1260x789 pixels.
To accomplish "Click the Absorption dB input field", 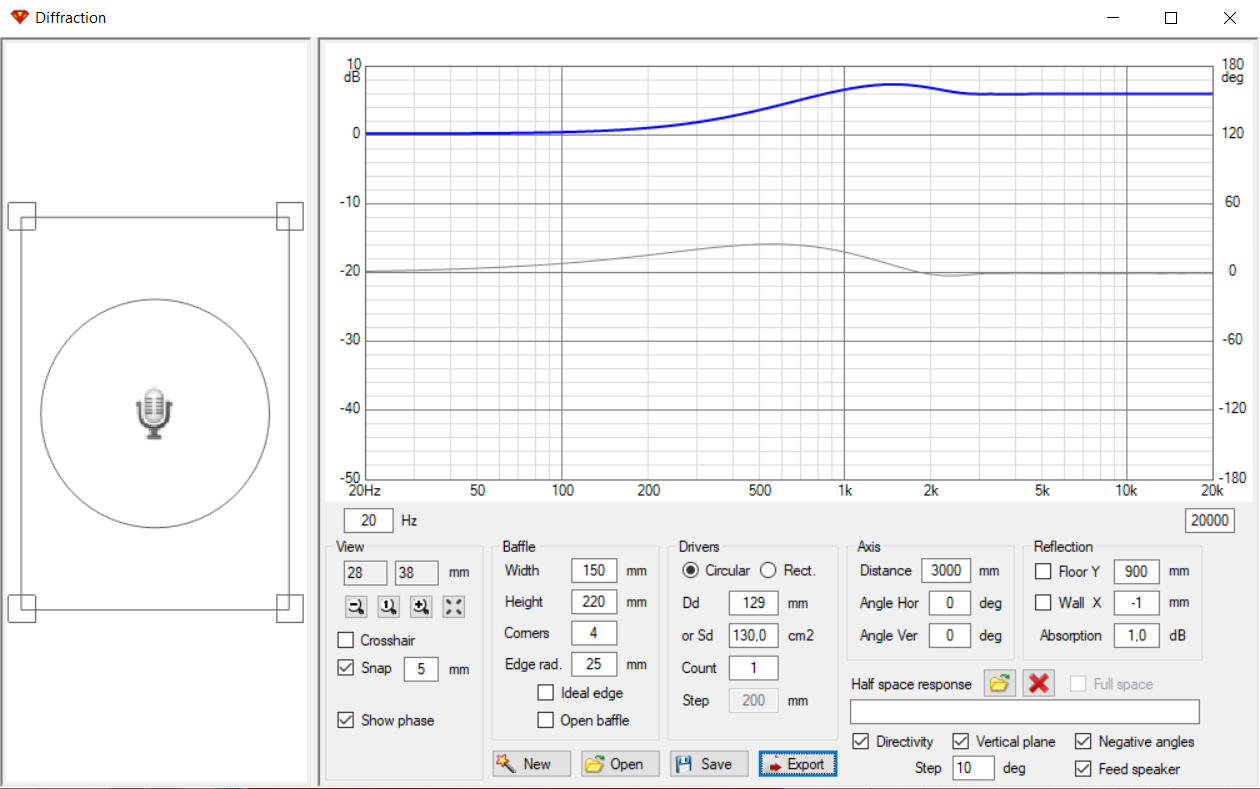I will pyautogui.click(x=1136, y=635).
